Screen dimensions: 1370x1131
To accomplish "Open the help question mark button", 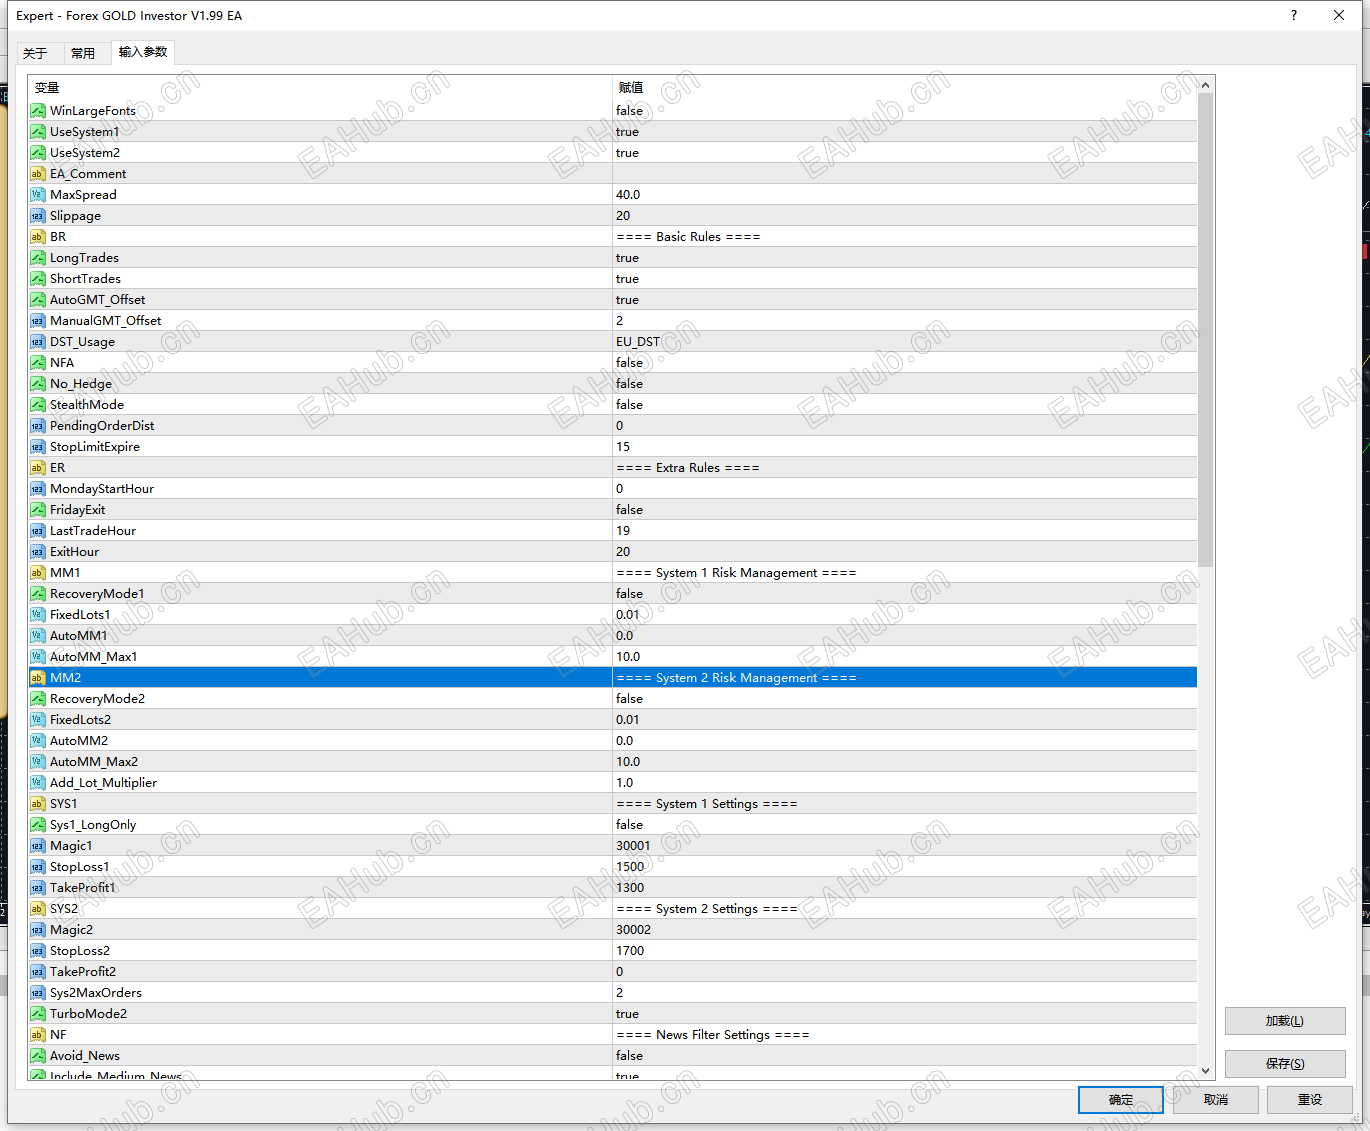I will tap(1294, 15).
